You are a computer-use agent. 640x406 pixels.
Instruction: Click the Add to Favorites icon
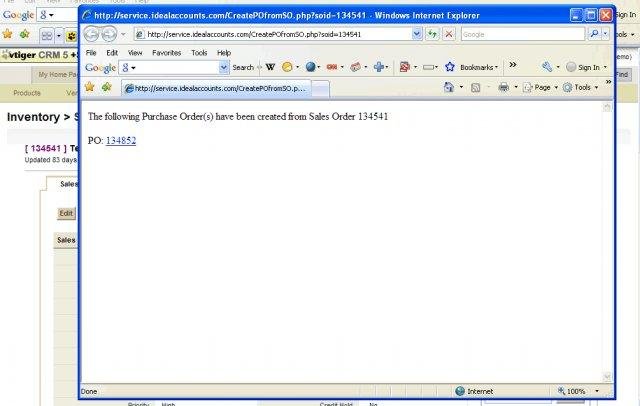click(107, 87)
